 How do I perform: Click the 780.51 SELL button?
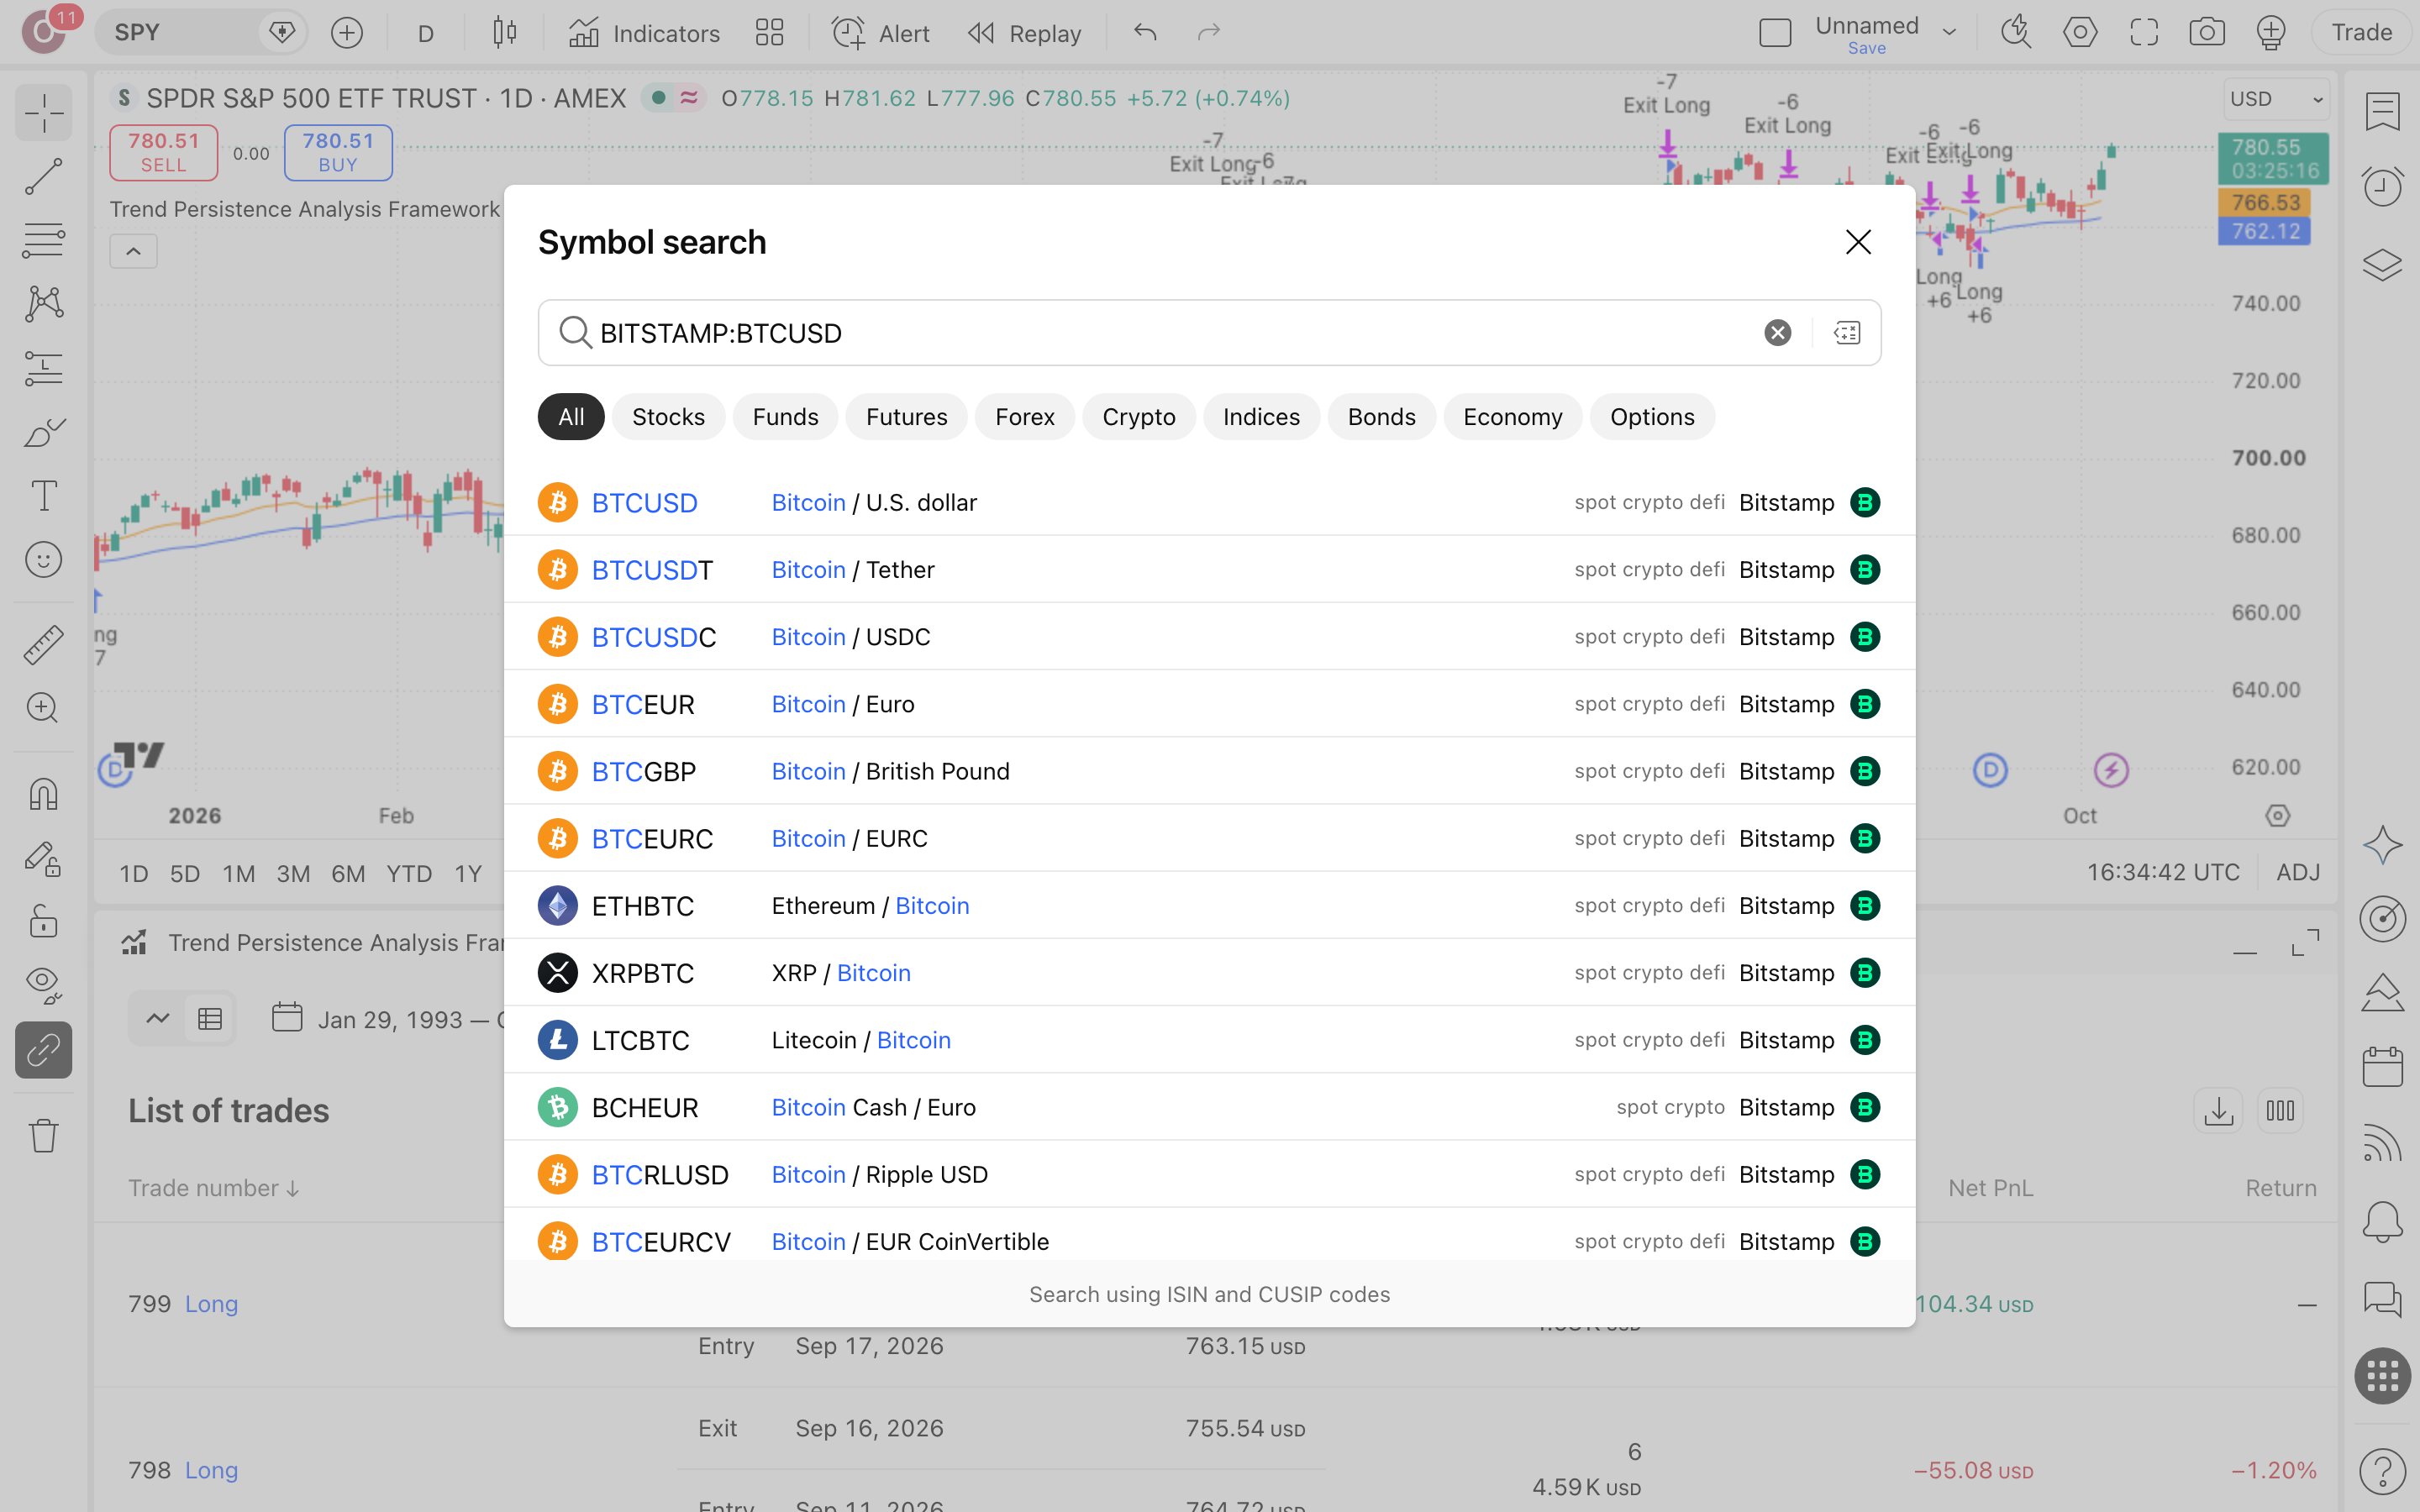pyautogui.click(x=164, y=152)
